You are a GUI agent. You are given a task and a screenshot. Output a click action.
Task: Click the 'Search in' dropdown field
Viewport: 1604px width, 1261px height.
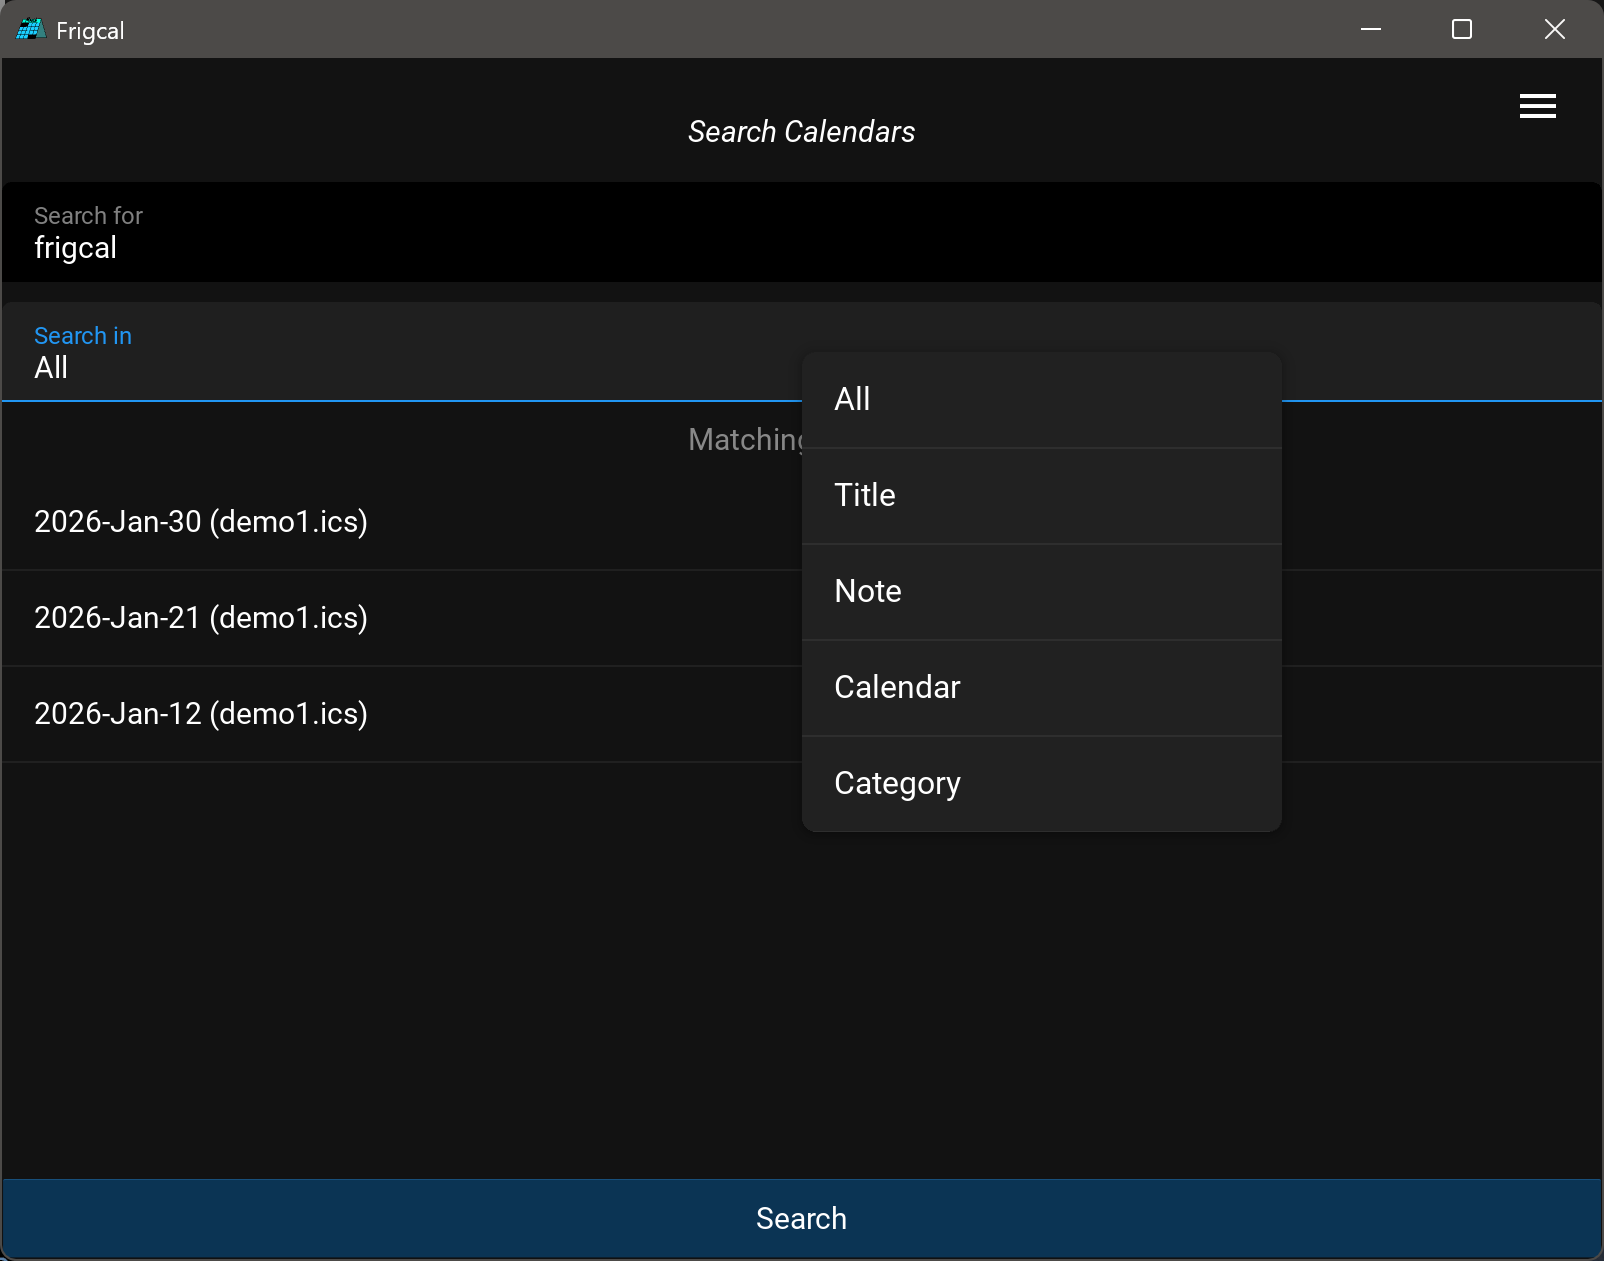point(400,353)
